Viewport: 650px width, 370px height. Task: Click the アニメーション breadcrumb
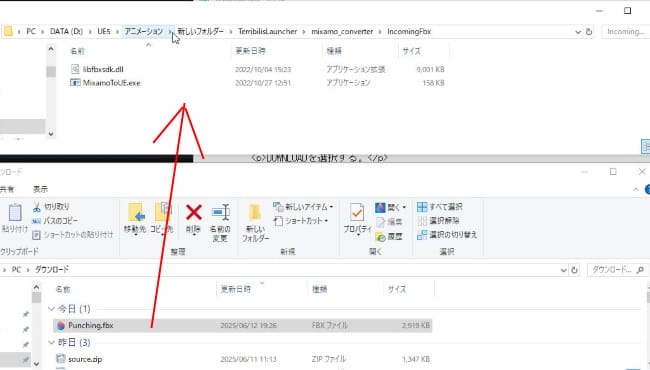(x=144, y=31)
